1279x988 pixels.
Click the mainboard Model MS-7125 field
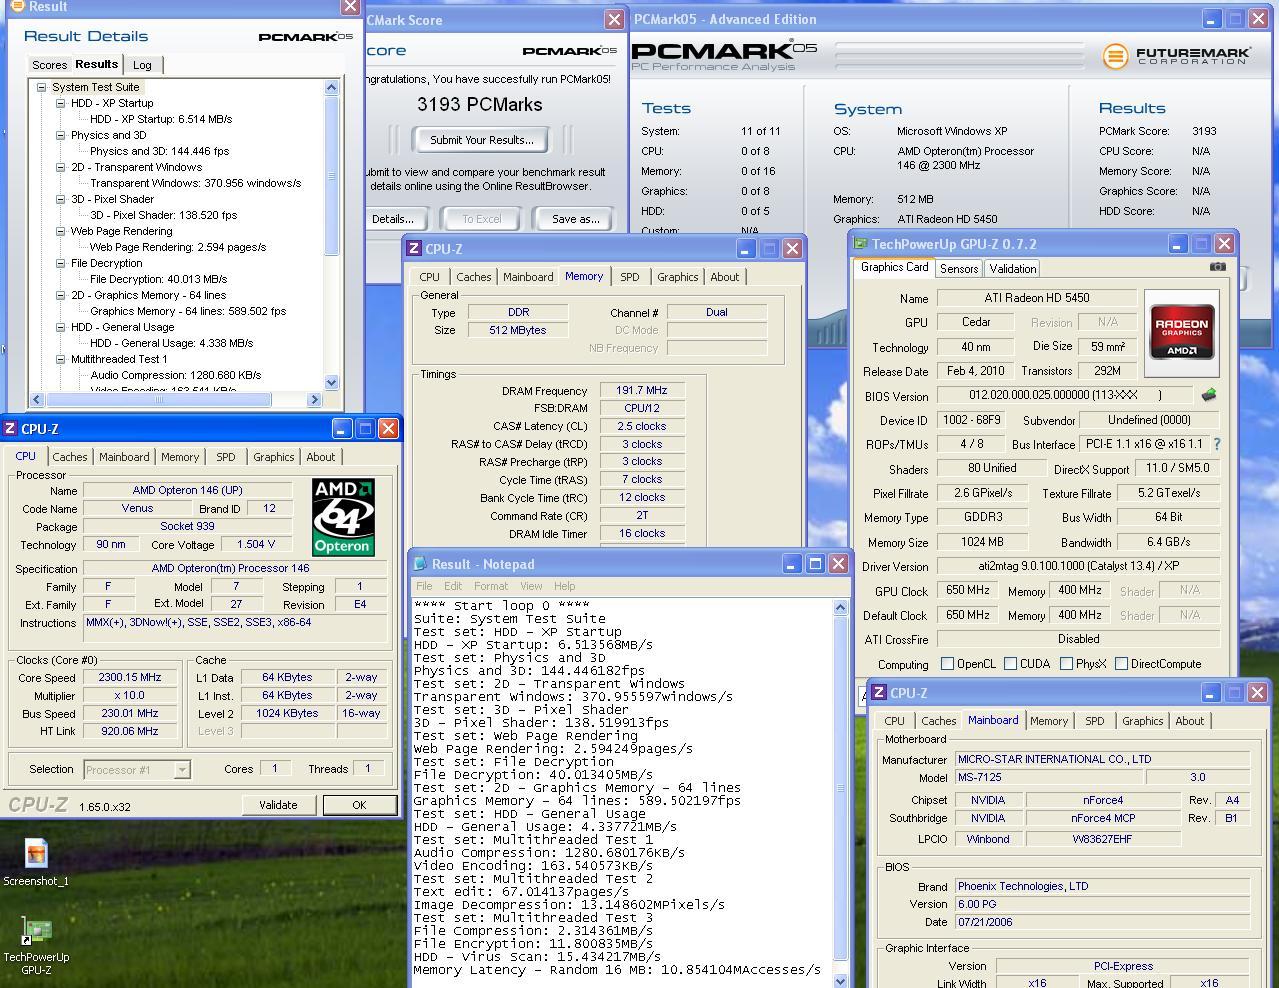(x=1049, y=777)
